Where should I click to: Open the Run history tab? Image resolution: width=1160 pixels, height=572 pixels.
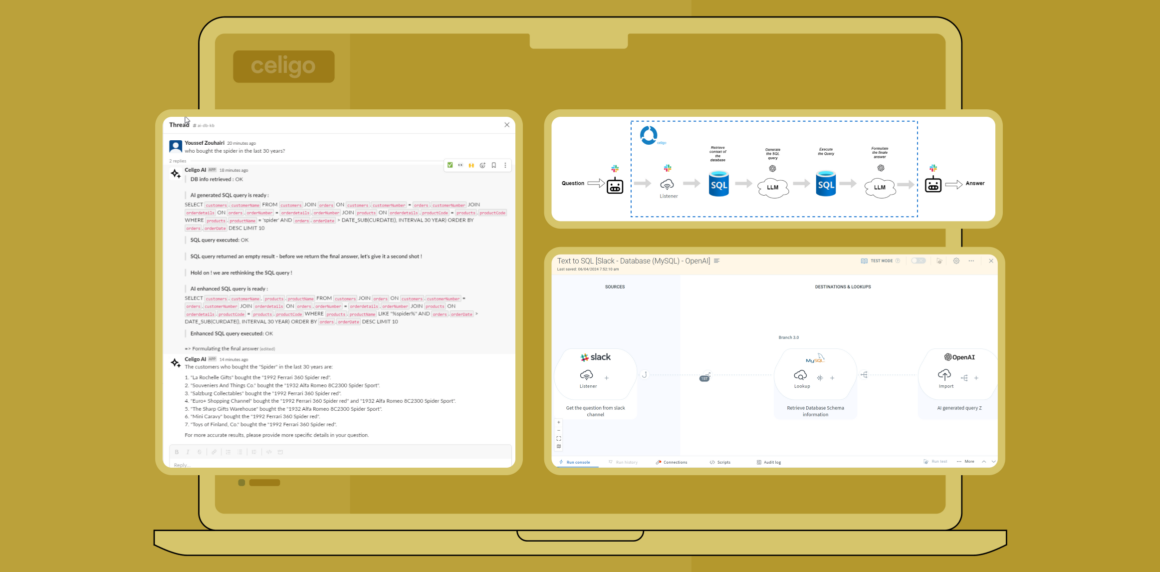pyautogui.click(x=622, y=462)
